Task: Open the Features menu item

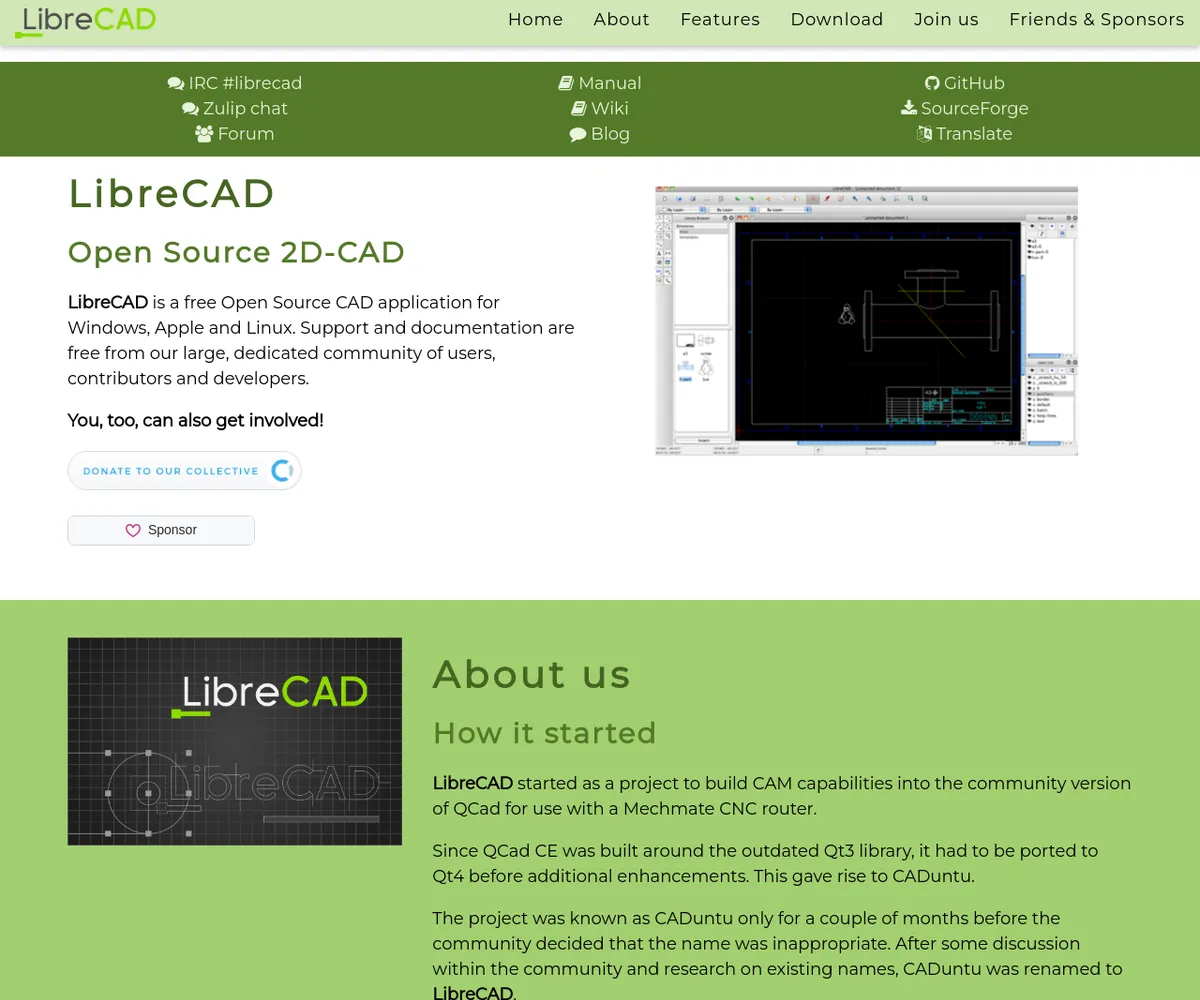Action: 720,20
